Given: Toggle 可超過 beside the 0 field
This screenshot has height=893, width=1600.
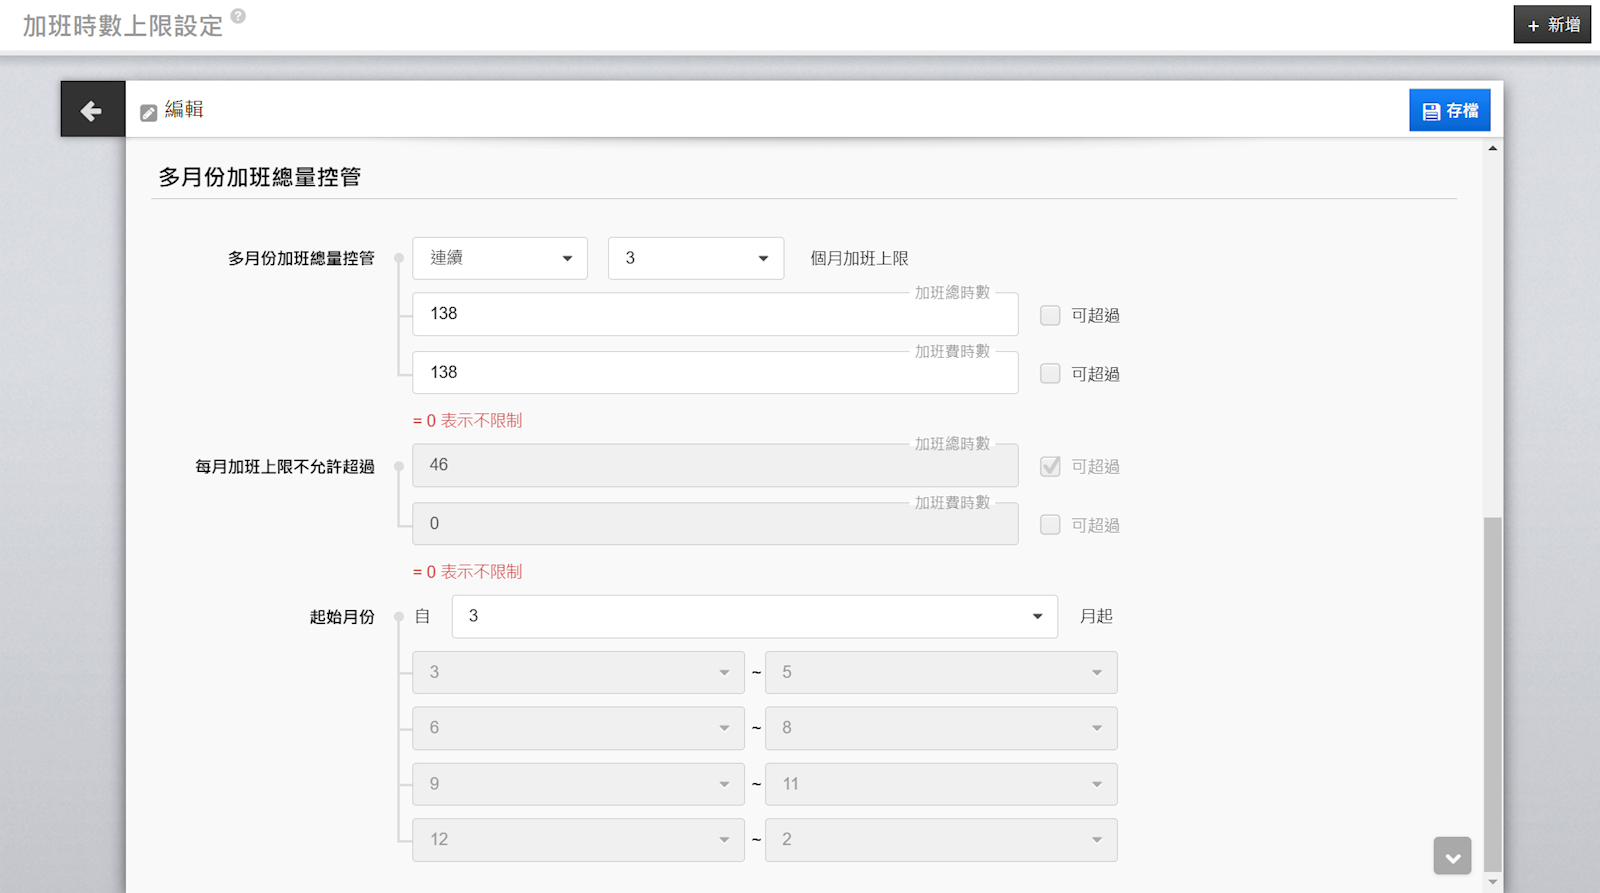Looking at the screenshot, I should [1050, 525].
